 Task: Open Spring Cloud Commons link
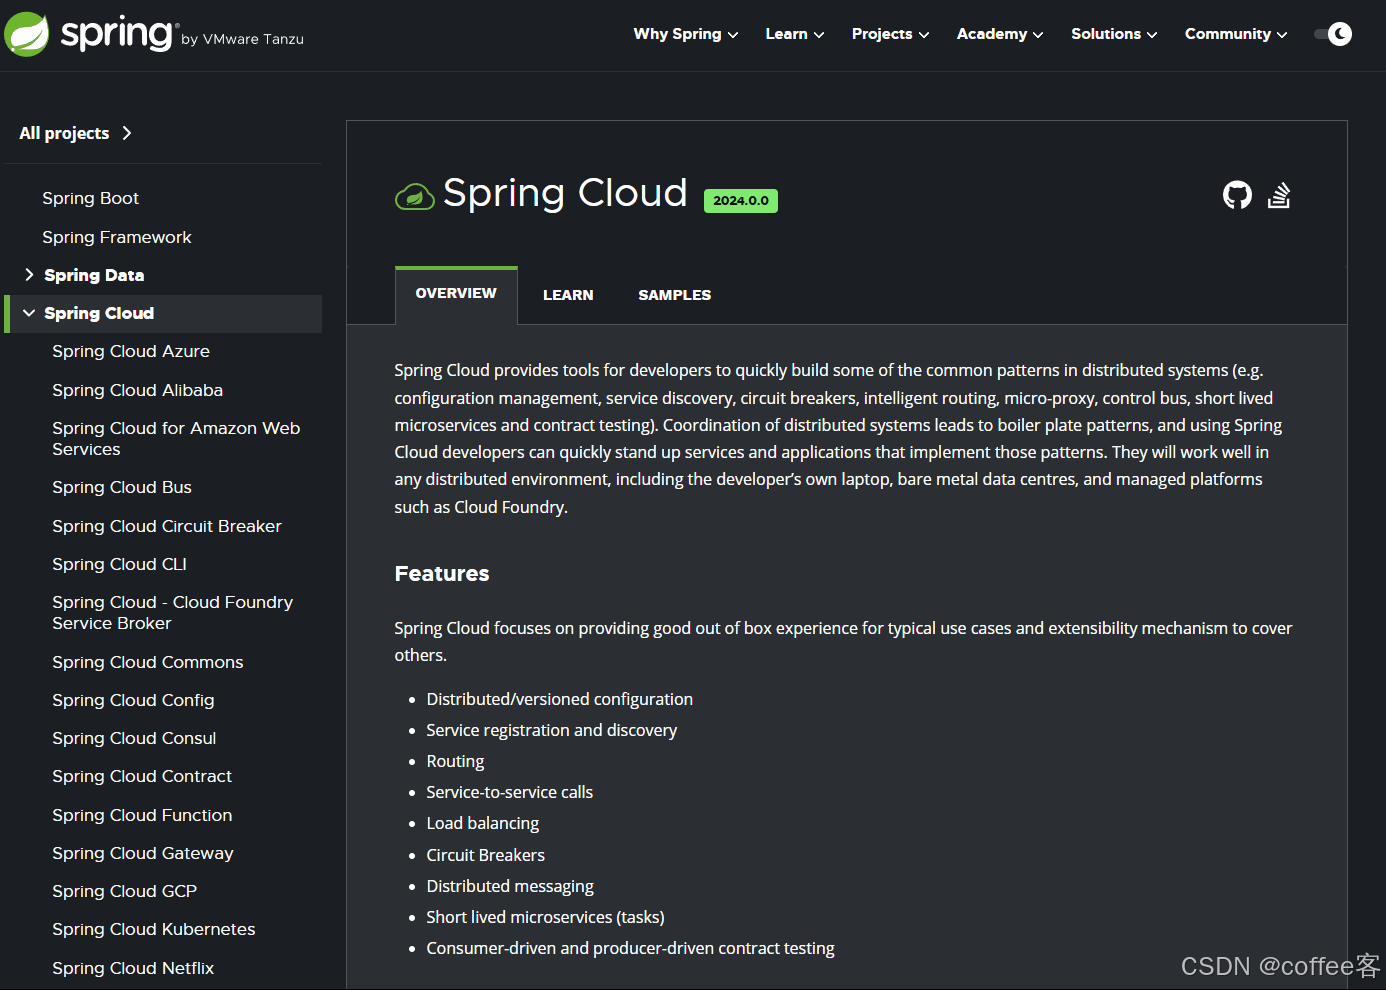point(148,662)
